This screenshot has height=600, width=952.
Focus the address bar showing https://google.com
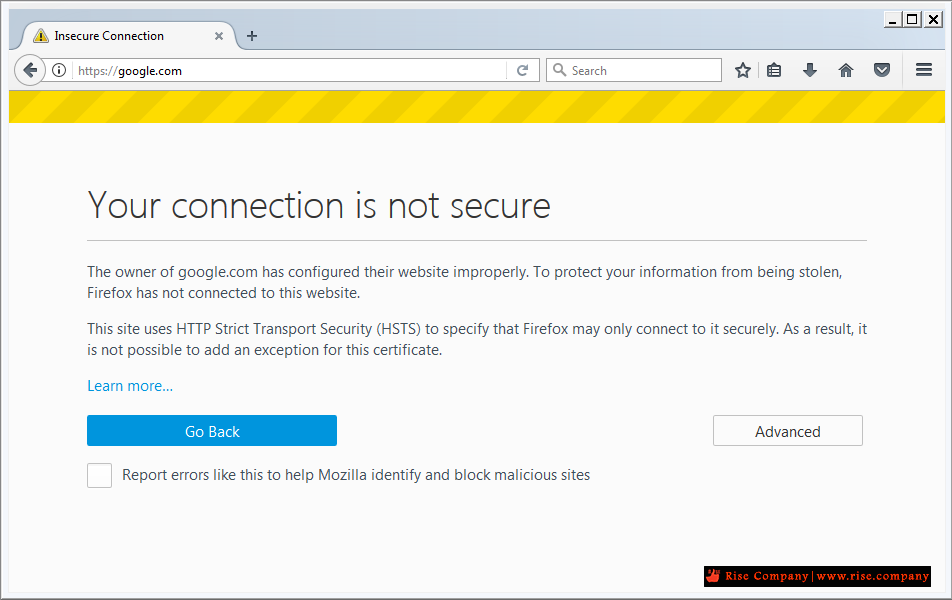[288, 70]
